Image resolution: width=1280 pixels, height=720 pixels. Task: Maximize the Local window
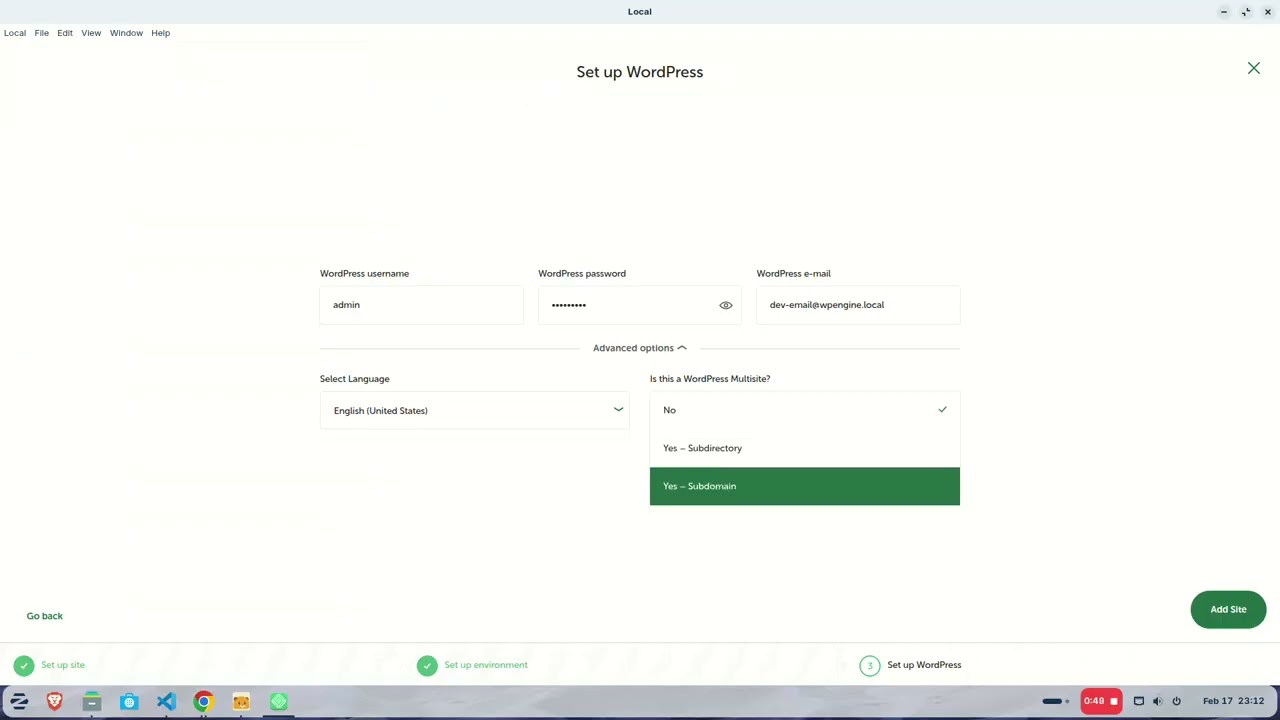pos(1246,12)
